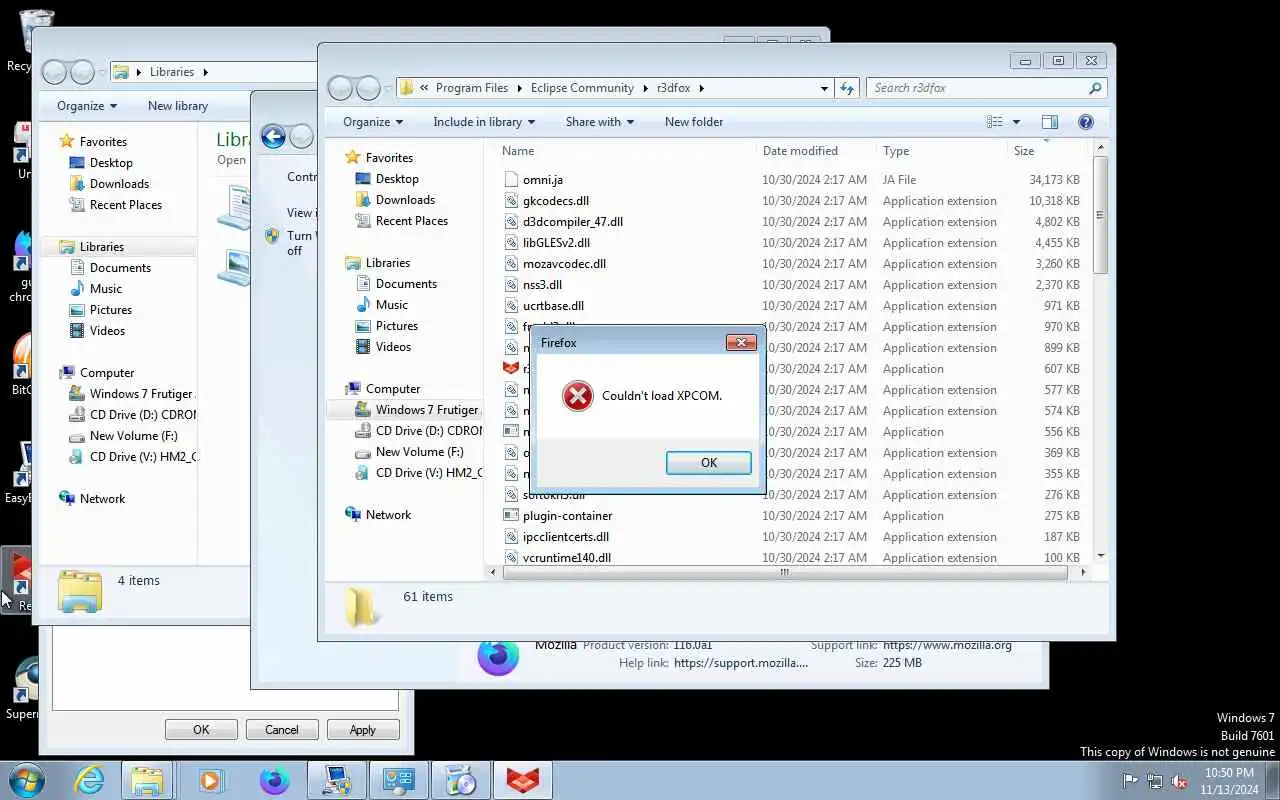Image resolution: width=1280 pixels, height=800 pixels.
Task: Click the Apply button in background dialog
Action: click(x=363, y=730)
